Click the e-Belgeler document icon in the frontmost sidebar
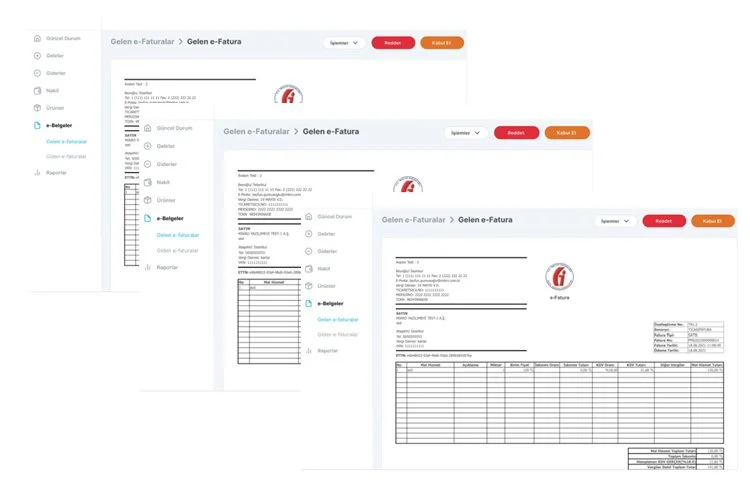This screenshot has width=750, height=500. point(308,302)
